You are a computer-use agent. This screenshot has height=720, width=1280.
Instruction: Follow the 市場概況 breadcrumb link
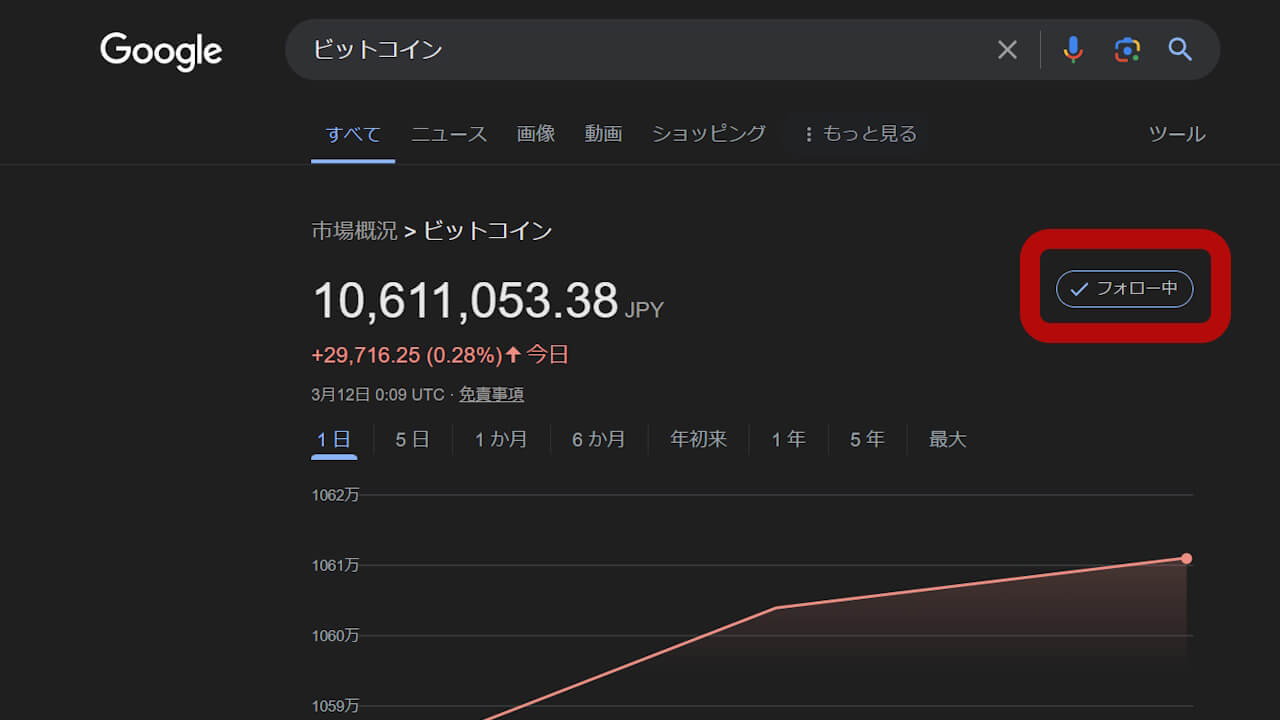click(354, 231)
